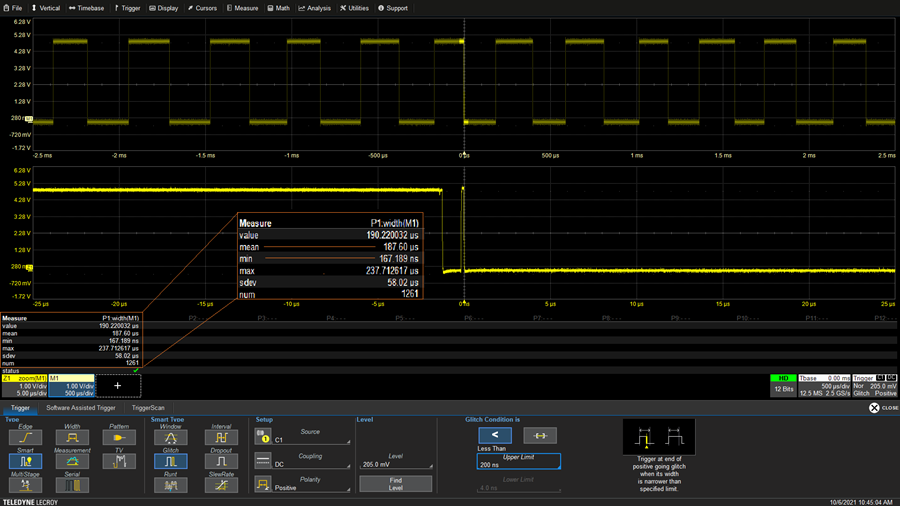Choose the Pattern trigger type
This screenshot has width=900, height=506.
(119, 437)
